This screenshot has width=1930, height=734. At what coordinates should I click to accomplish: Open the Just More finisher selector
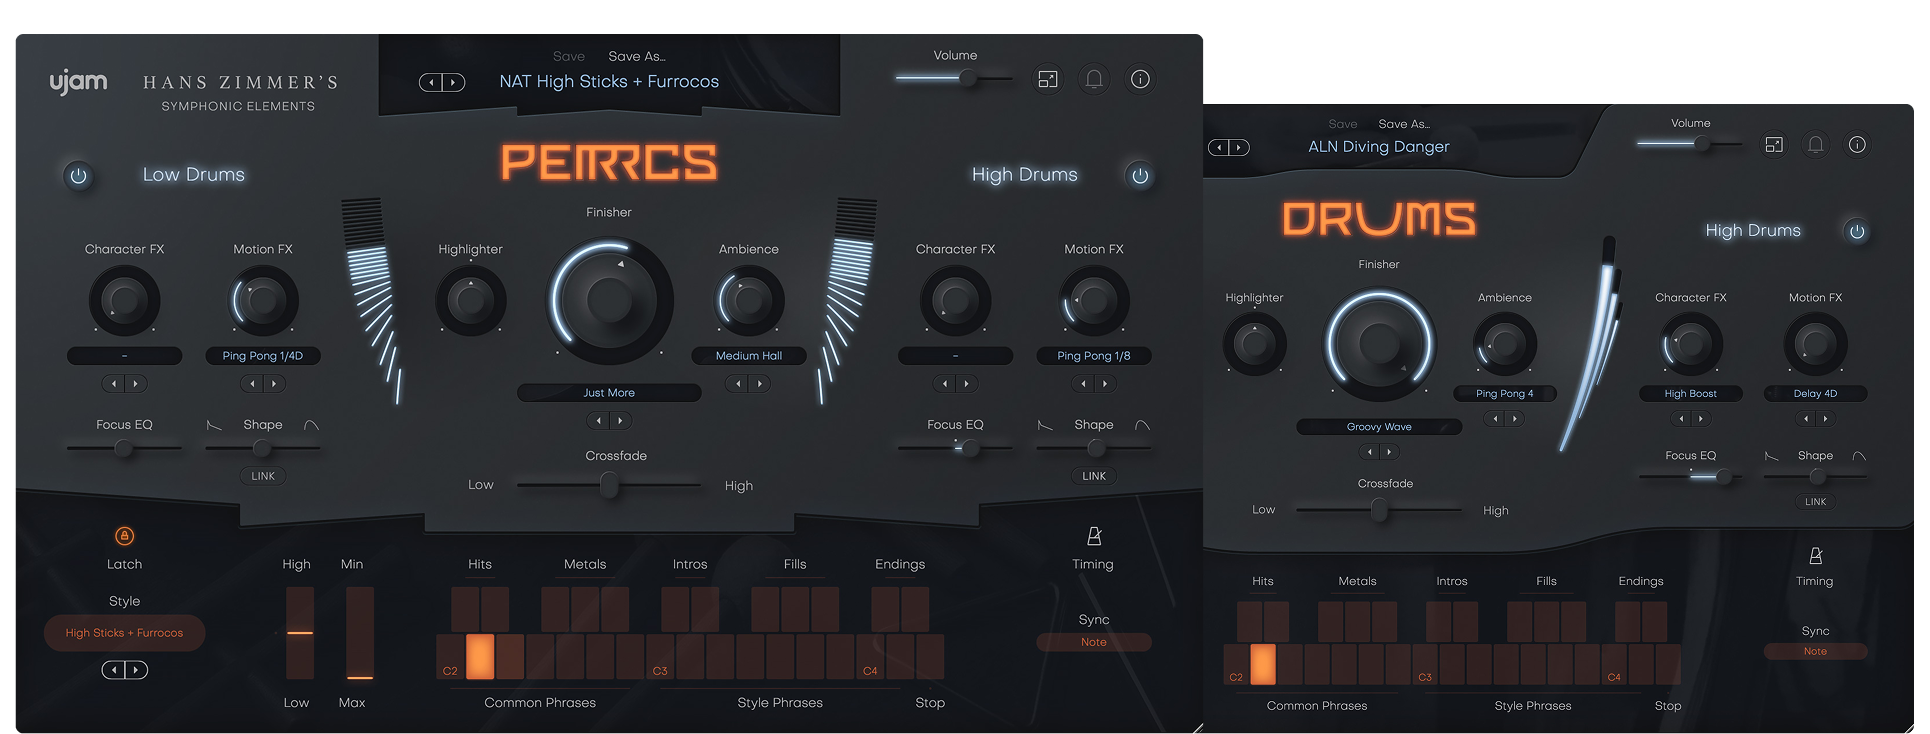tap(609, 393)
